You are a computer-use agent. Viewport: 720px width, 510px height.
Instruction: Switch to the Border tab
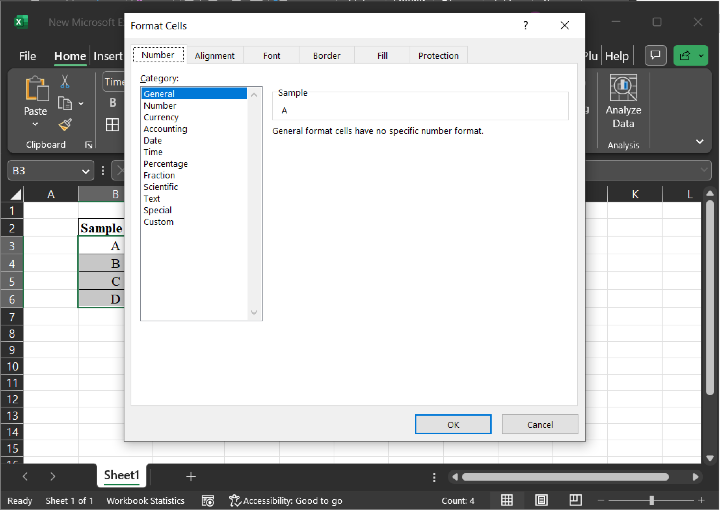point(327,56)
